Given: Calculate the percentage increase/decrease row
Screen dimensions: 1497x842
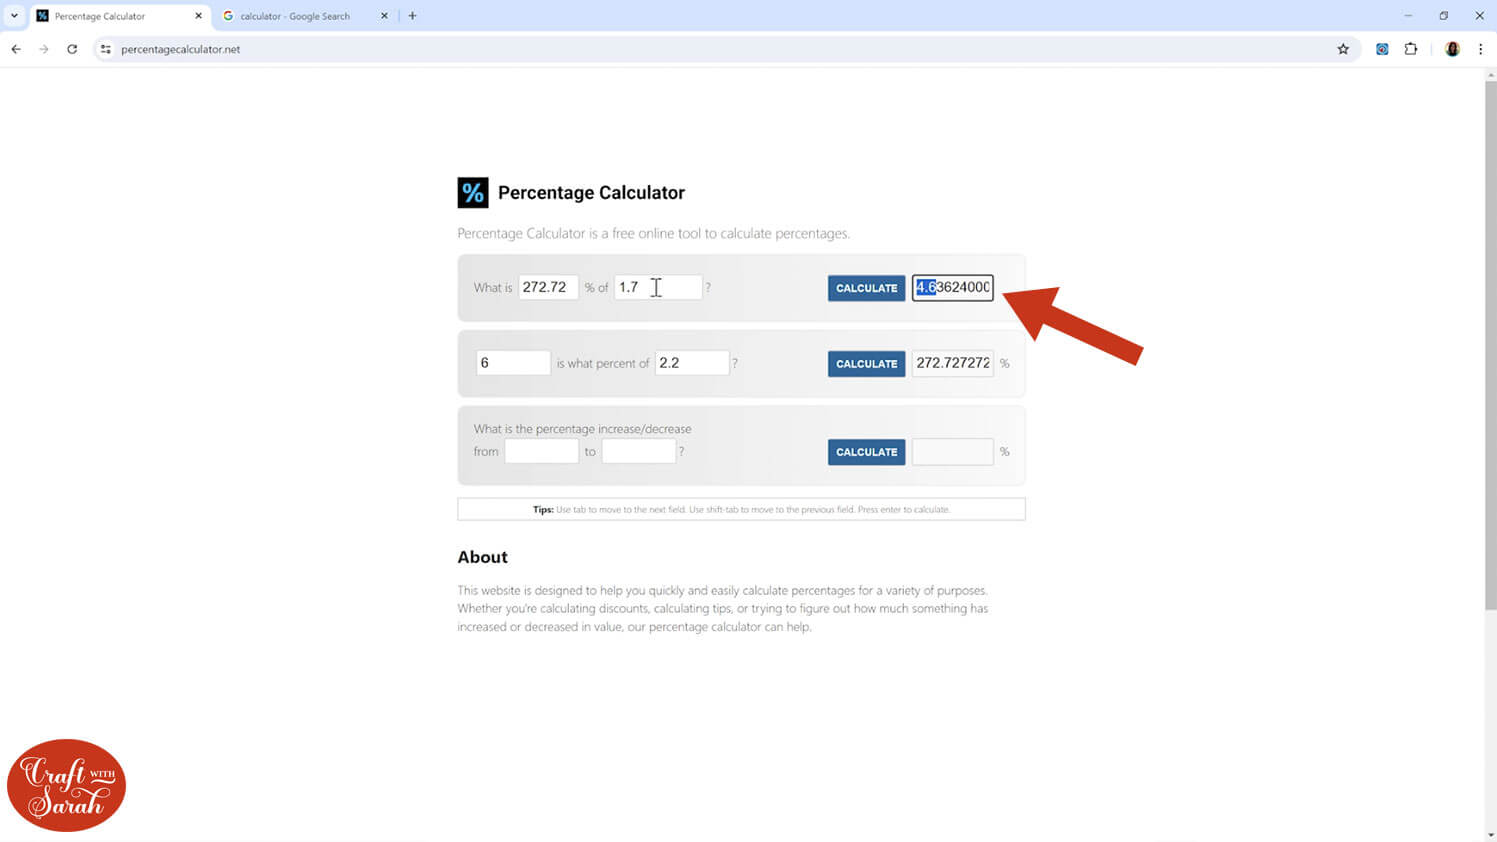Looking at the screenshot, I should coord(866,452).
